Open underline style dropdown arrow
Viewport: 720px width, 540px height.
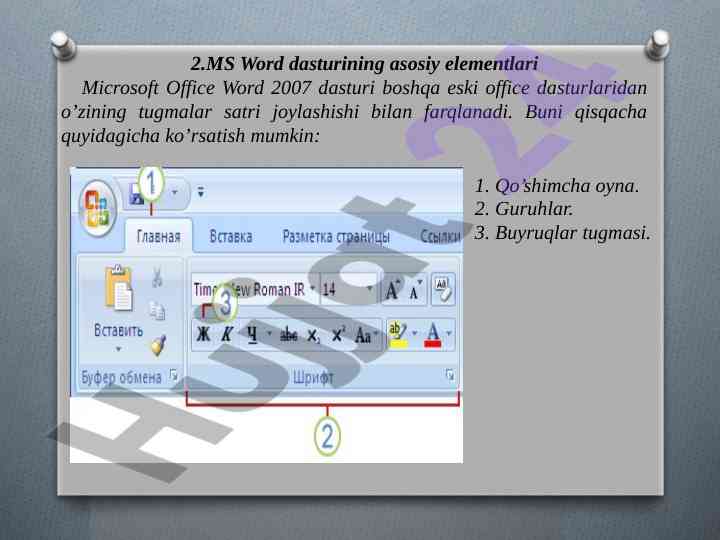point(269,334)
